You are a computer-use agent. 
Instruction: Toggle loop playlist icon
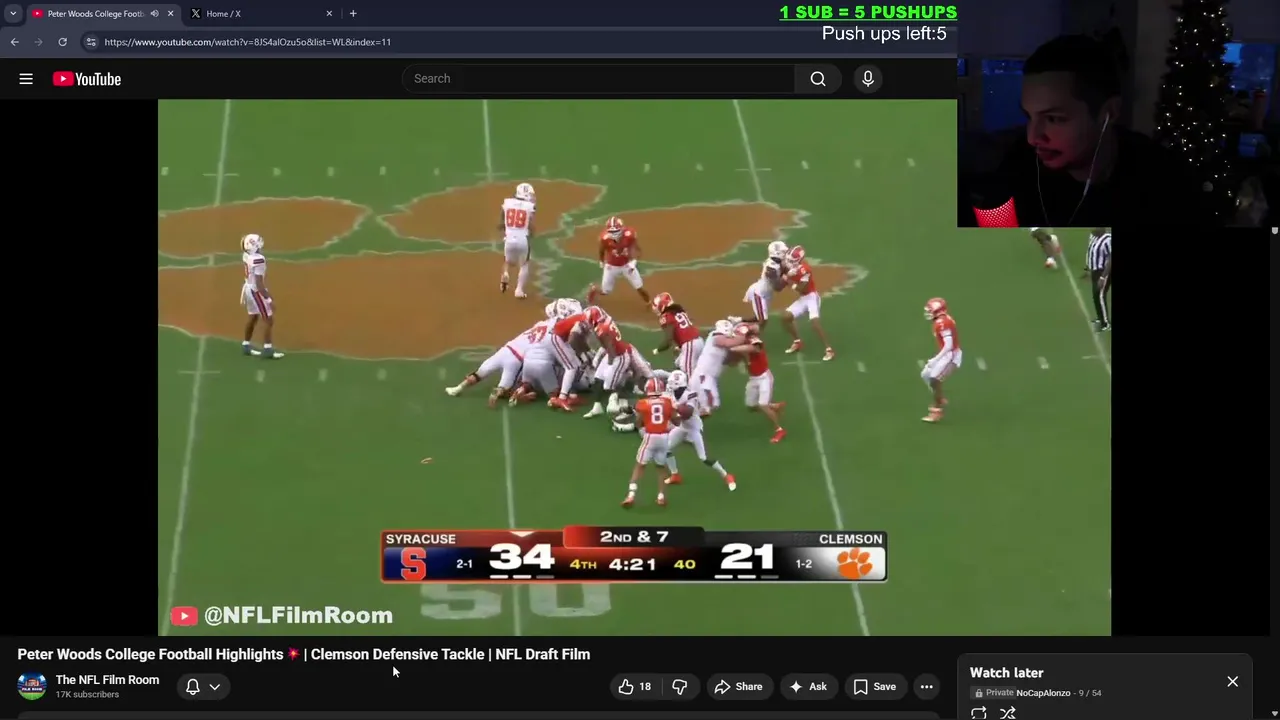tap(979, 713)
